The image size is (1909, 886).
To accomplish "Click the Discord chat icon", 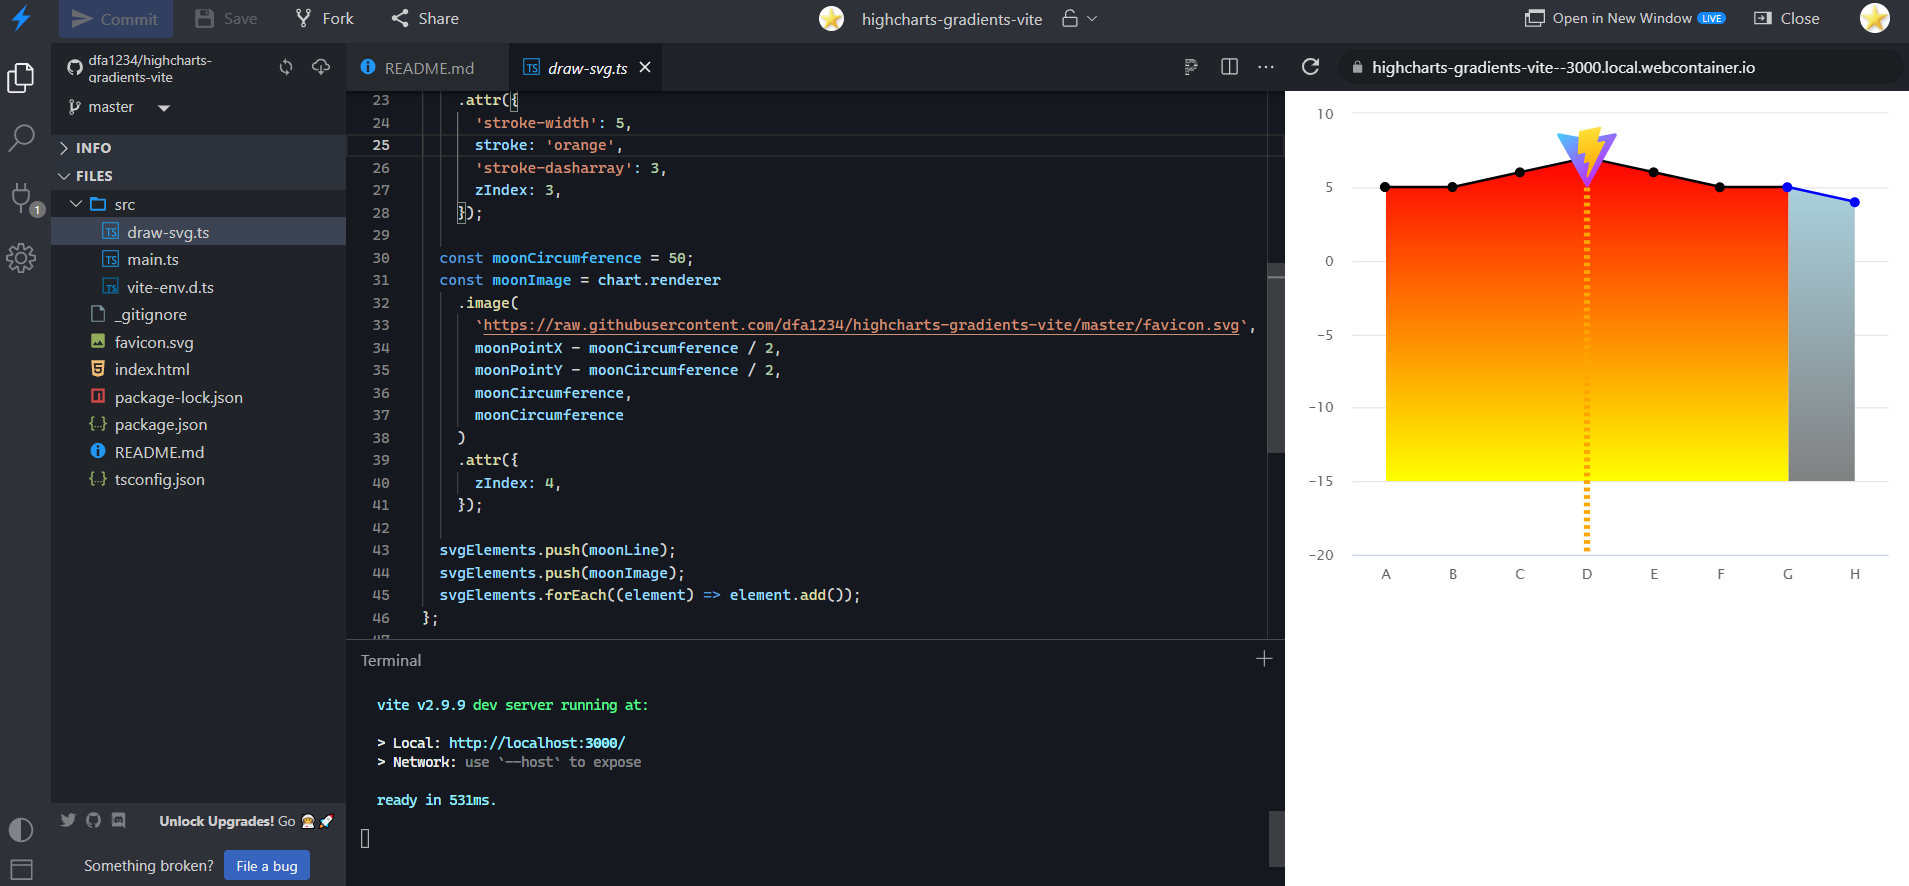I will click(119, 820).
